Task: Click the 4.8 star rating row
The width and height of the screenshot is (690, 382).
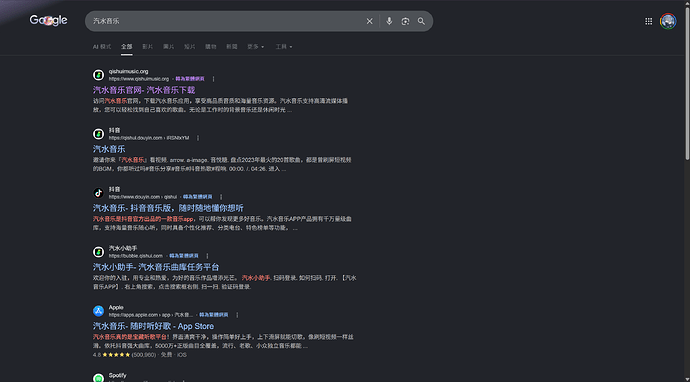Action: coord(140,355)
